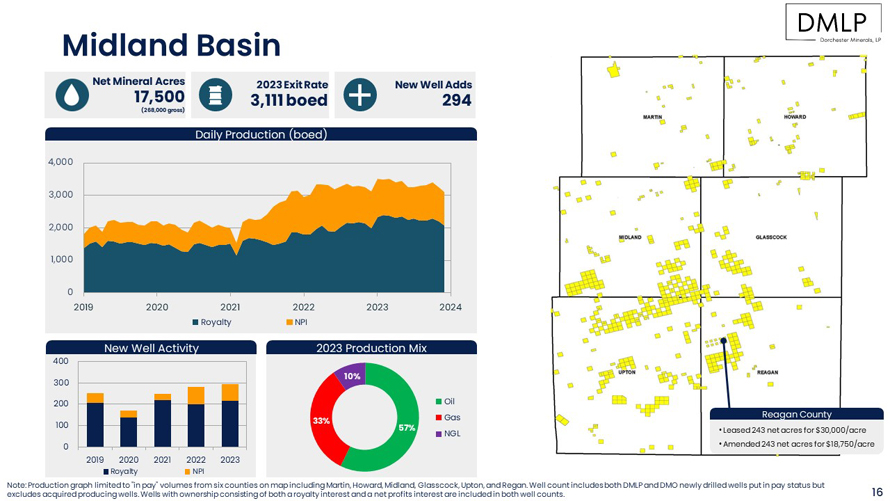Click the Amended 243 net acres bullet

pos(796,444)
